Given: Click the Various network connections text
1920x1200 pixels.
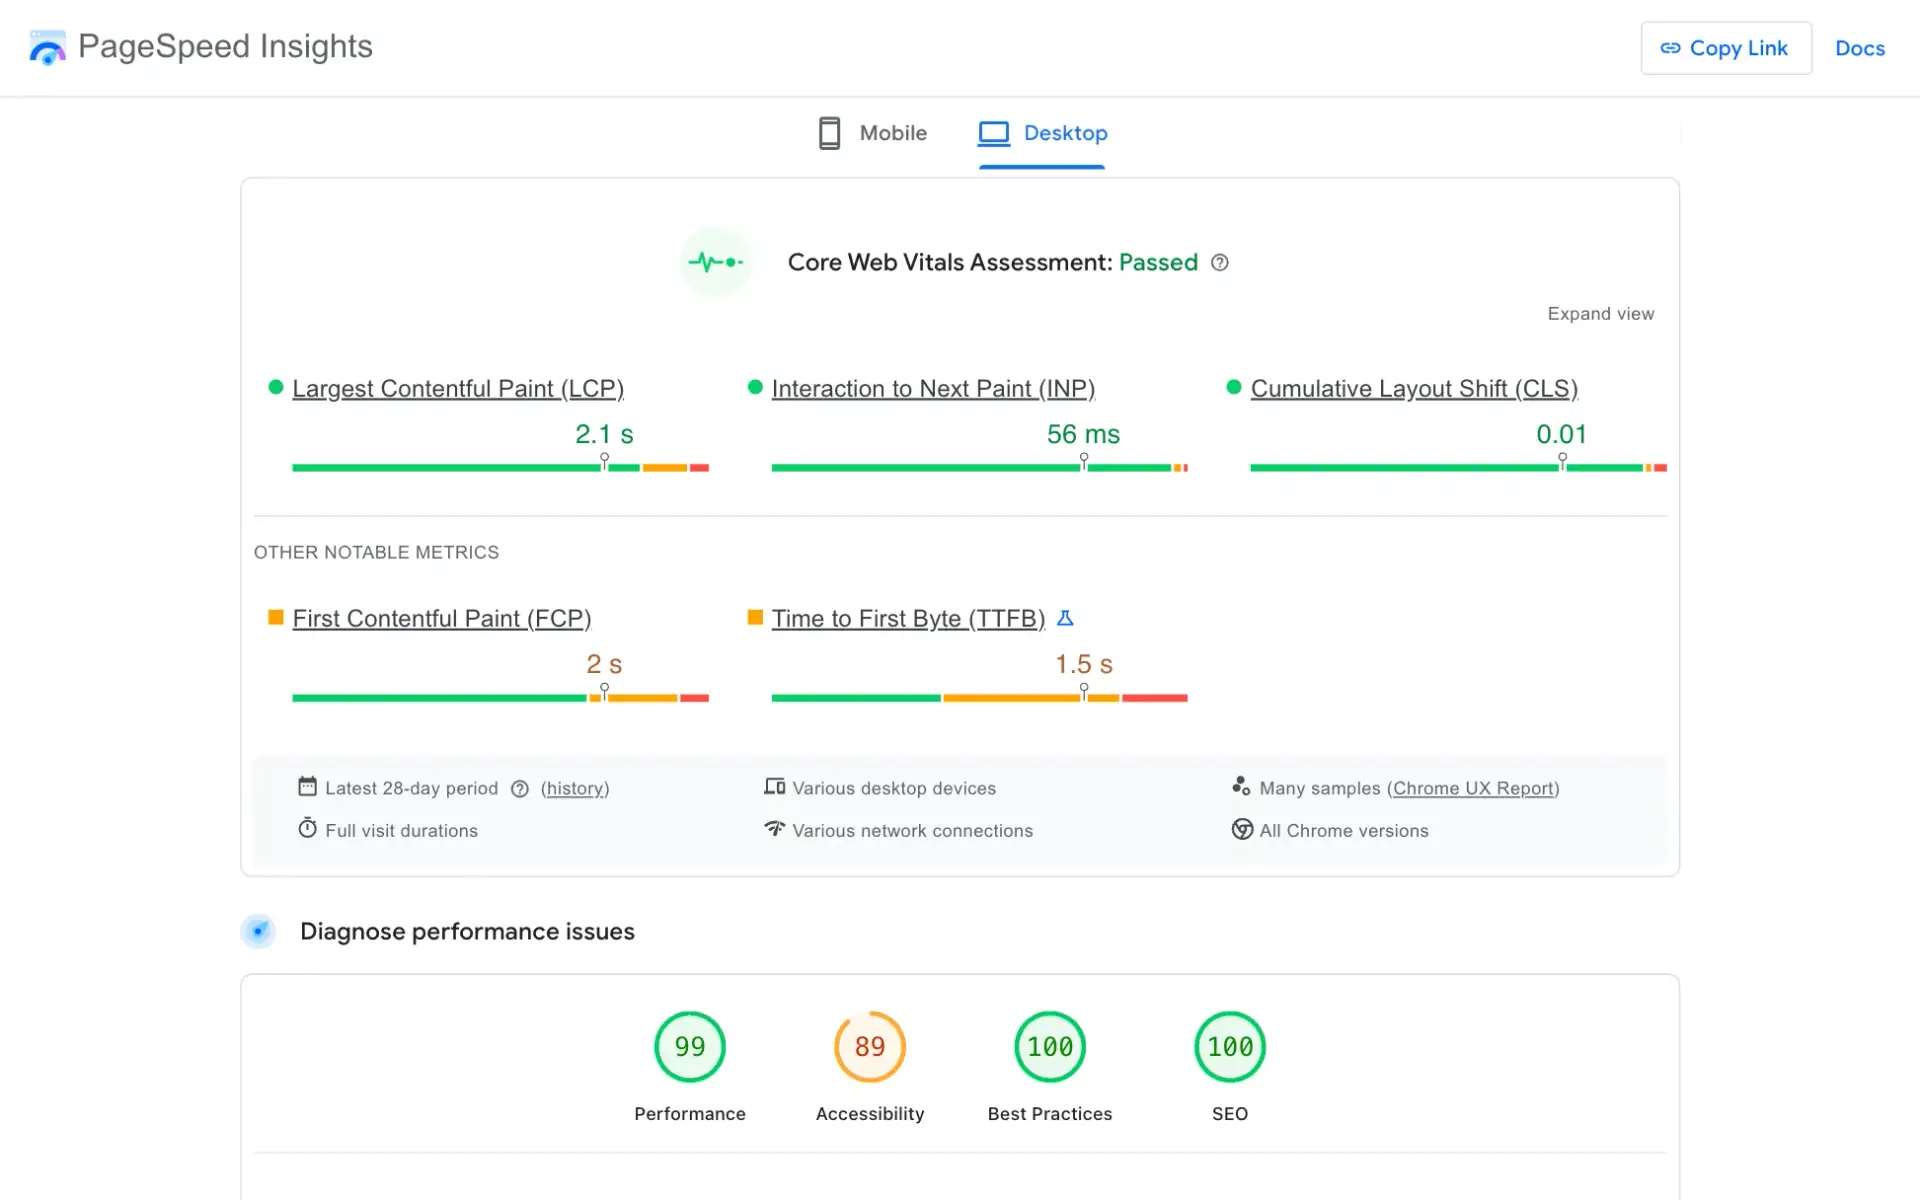Looking at the screenshot, I should point(912,831).
